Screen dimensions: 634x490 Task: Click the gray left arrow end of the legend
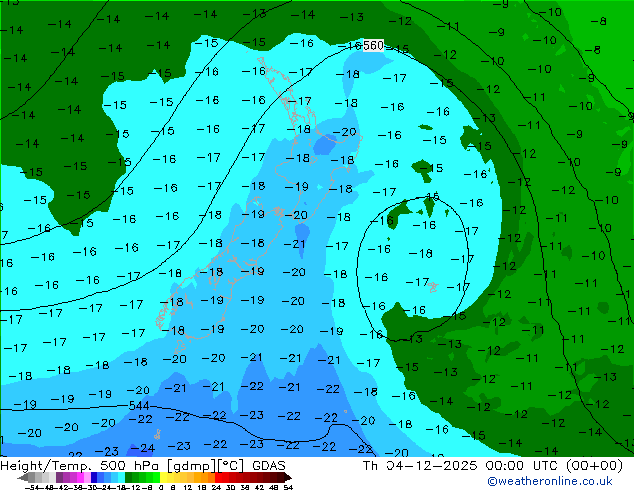(x=23, y=477)
